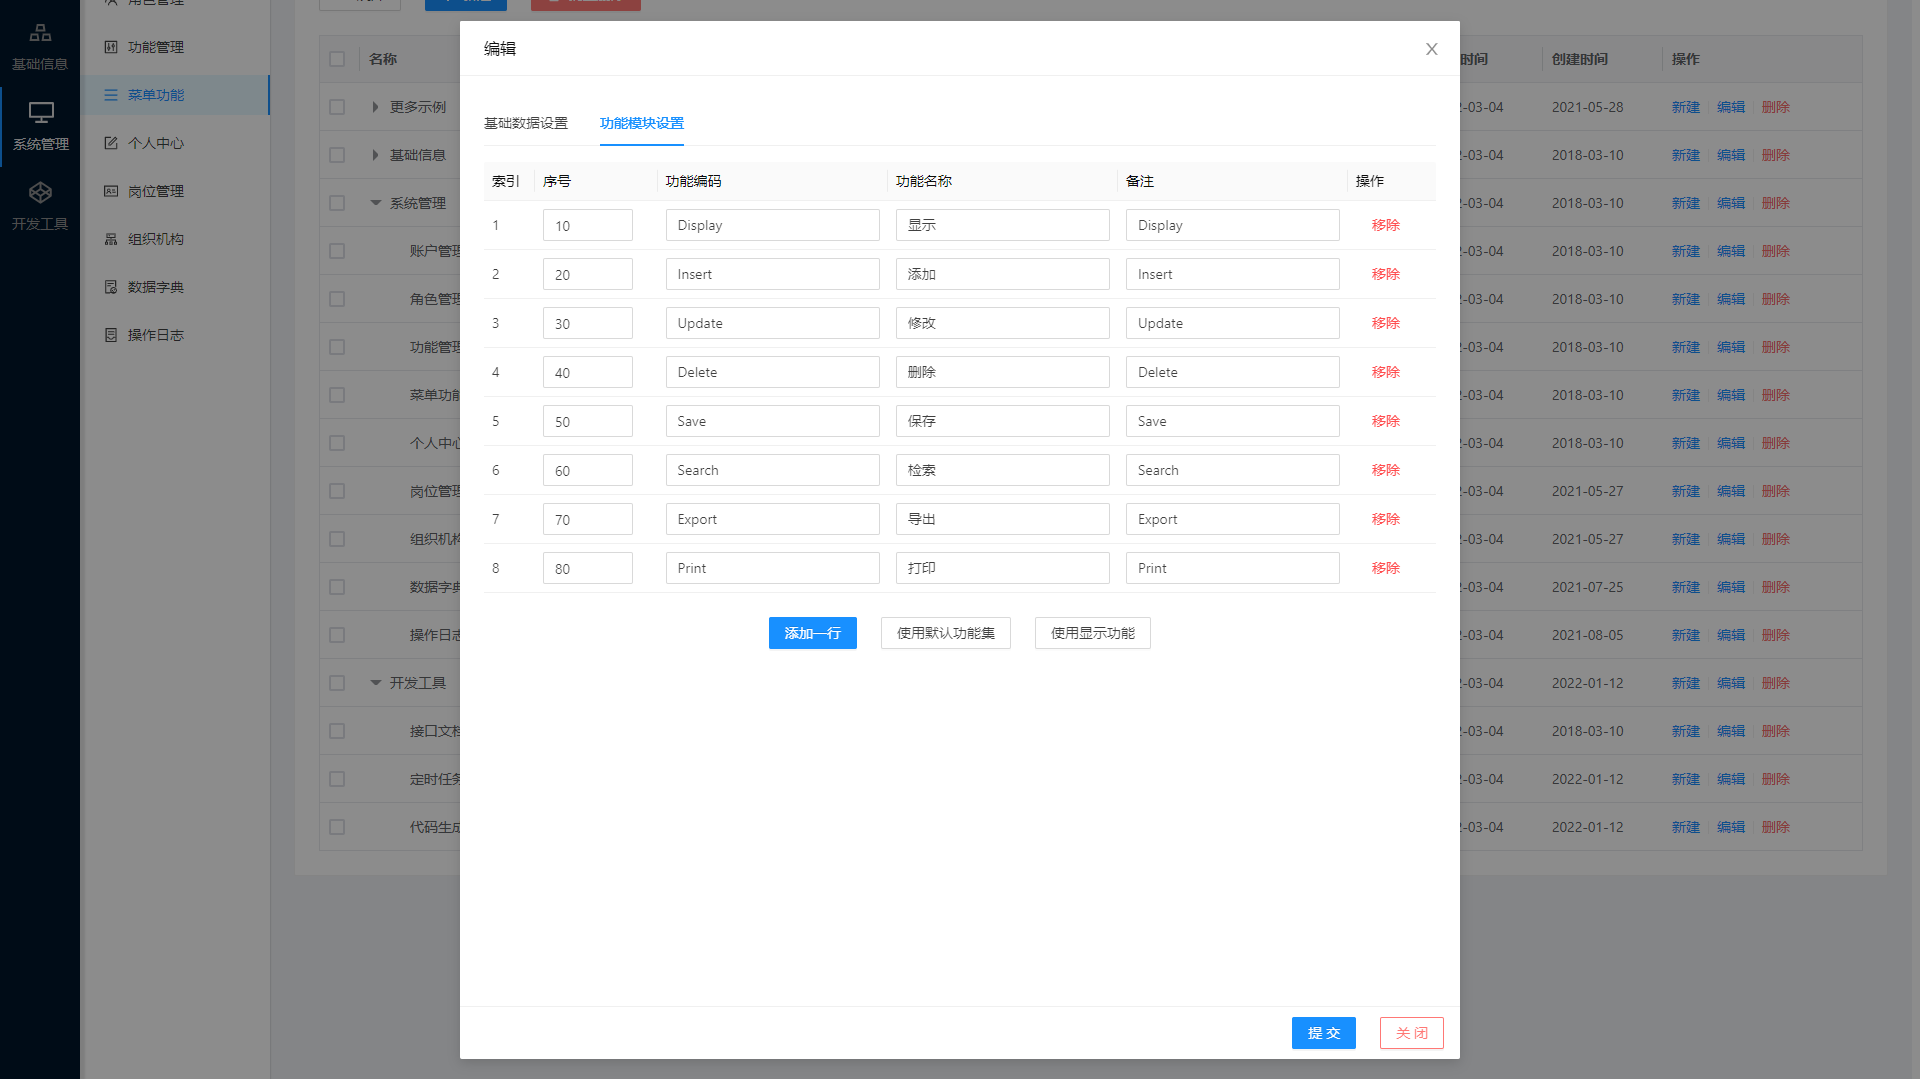Collapse the 开发工具 tree row

tap(375, 683)
